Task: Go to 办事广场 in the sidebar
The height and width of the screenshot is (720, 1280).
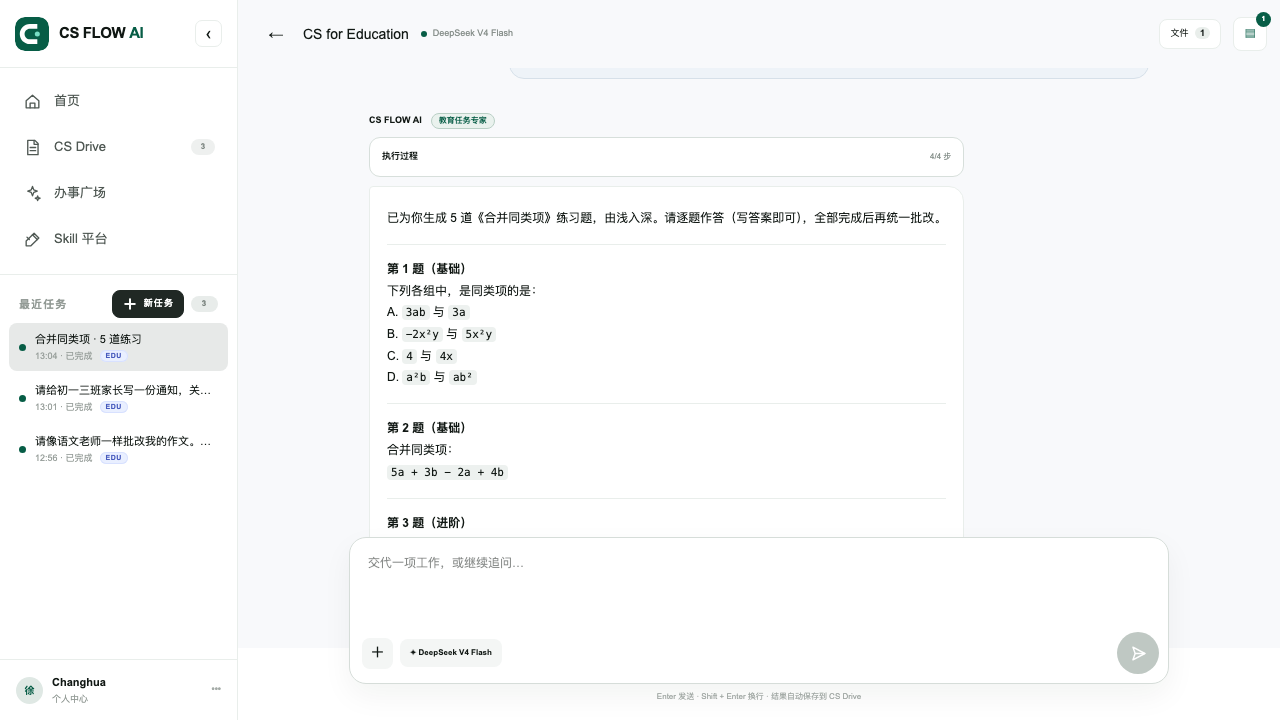Action: click(x=119, y=193)
